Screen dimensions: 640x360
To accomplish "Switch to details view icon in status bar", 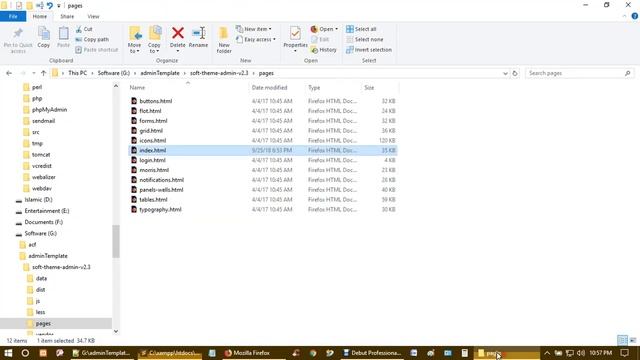I will tap(622, 340).
